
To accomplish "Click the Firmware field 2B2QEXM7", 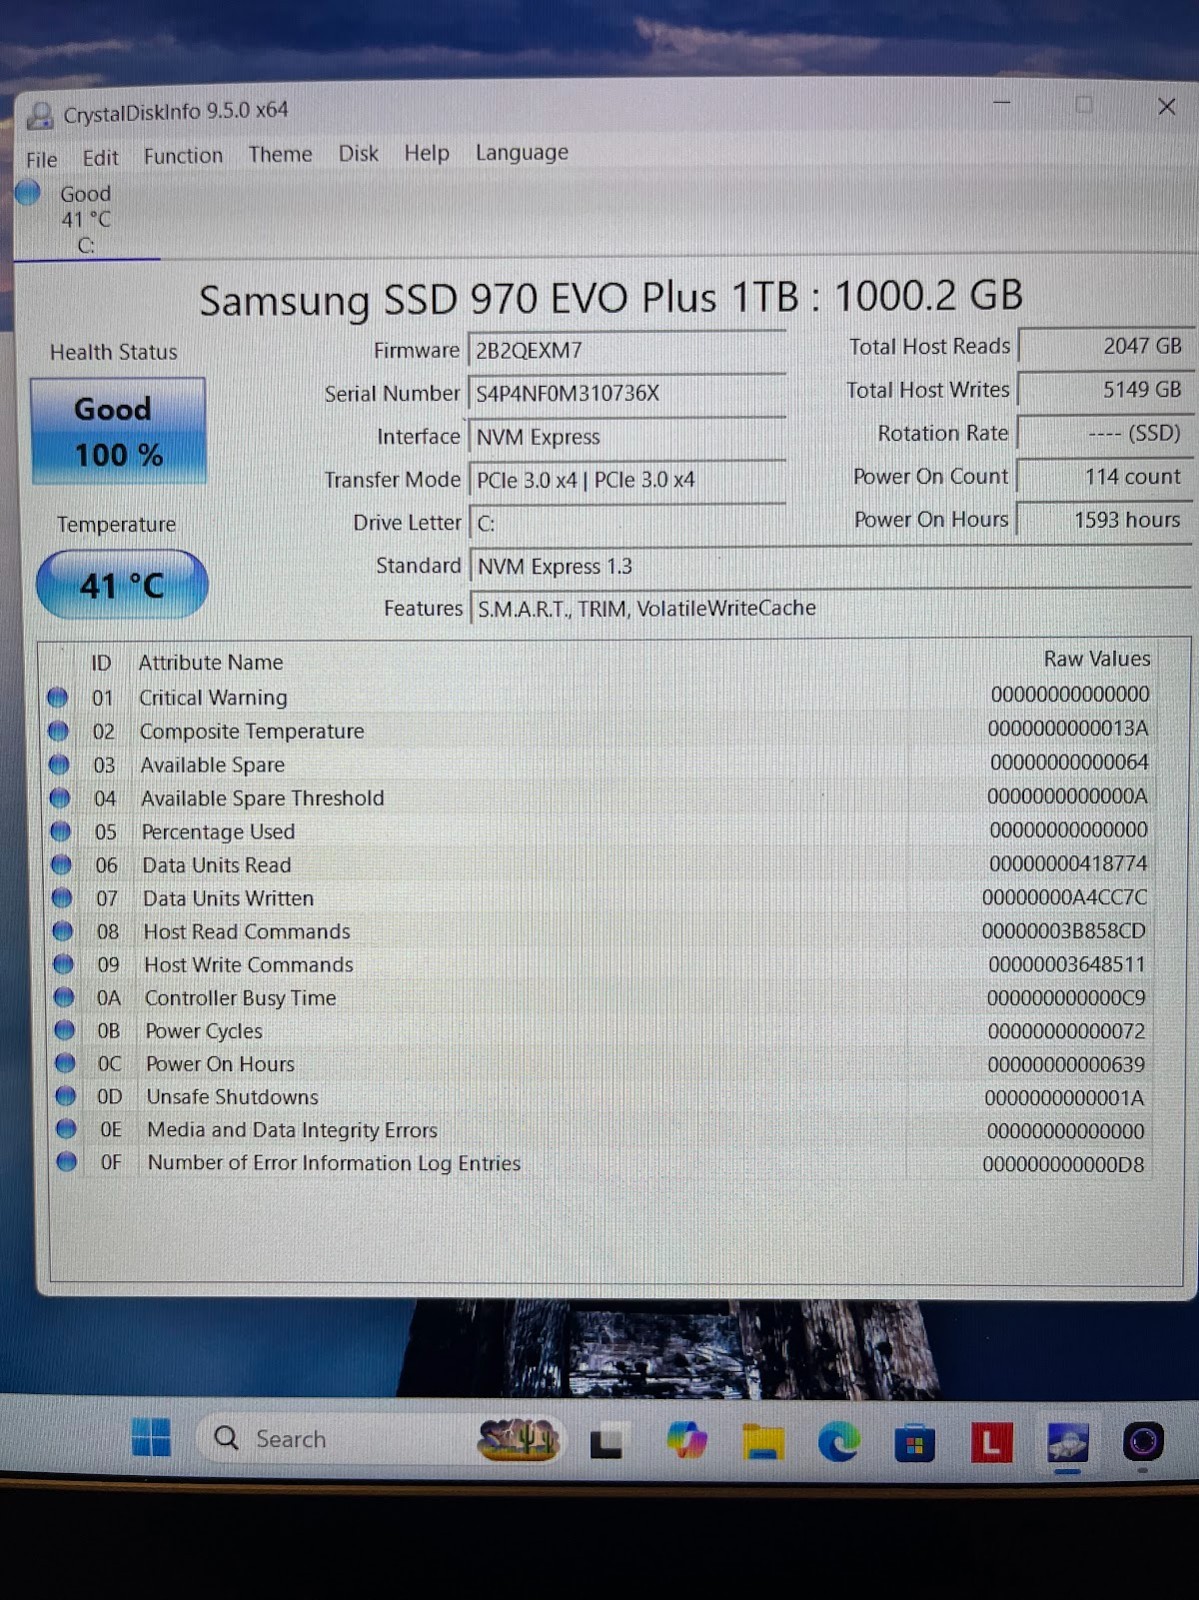I will tap(627, 350).
